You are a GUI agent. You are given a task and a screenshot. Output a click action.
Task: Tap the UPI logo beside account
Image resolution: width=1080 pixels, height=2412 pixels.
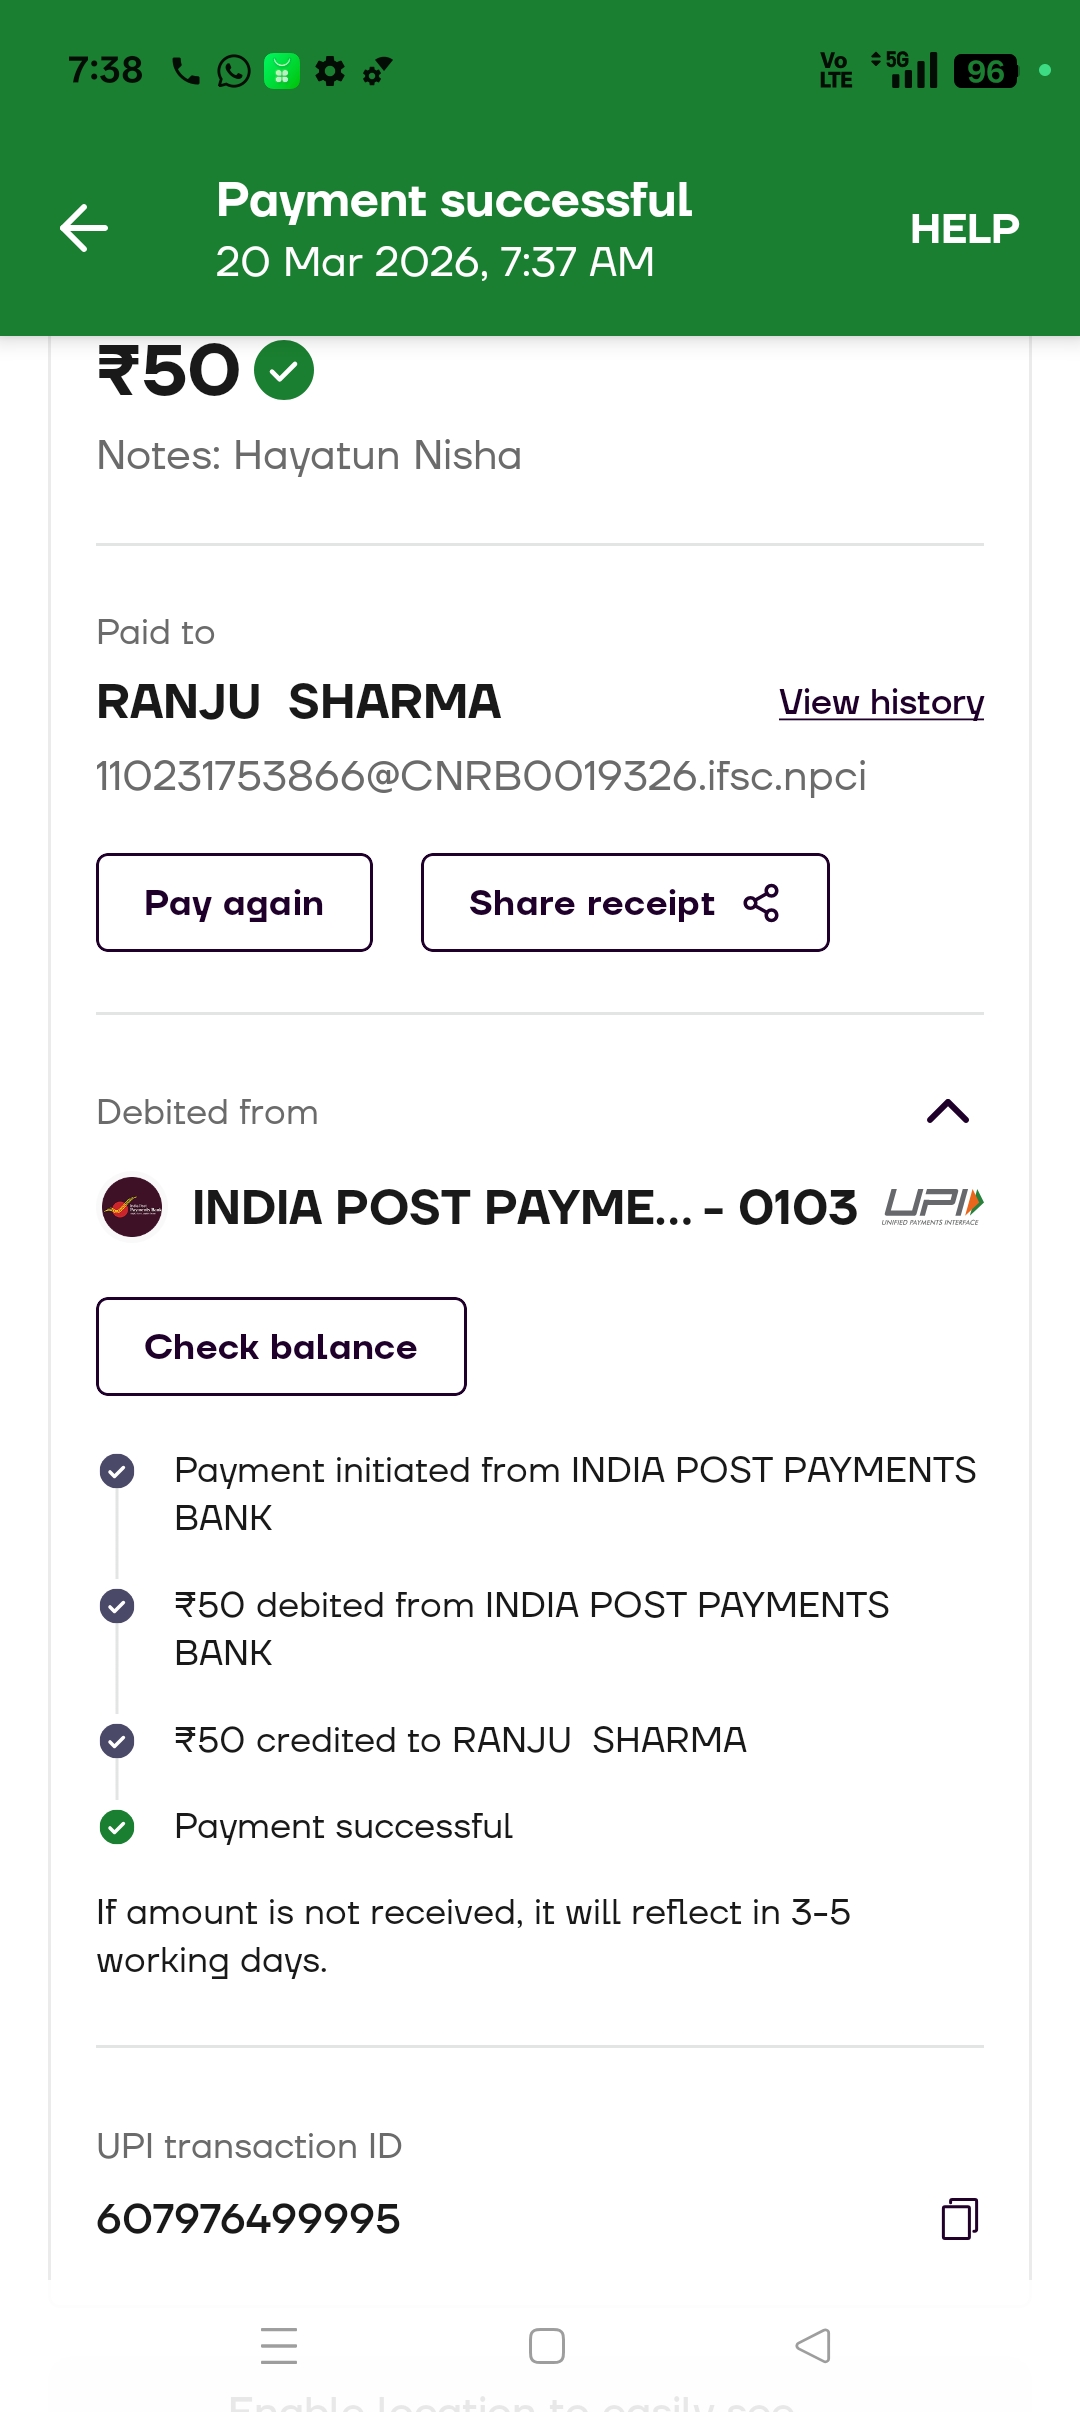tap(932, 1206)
